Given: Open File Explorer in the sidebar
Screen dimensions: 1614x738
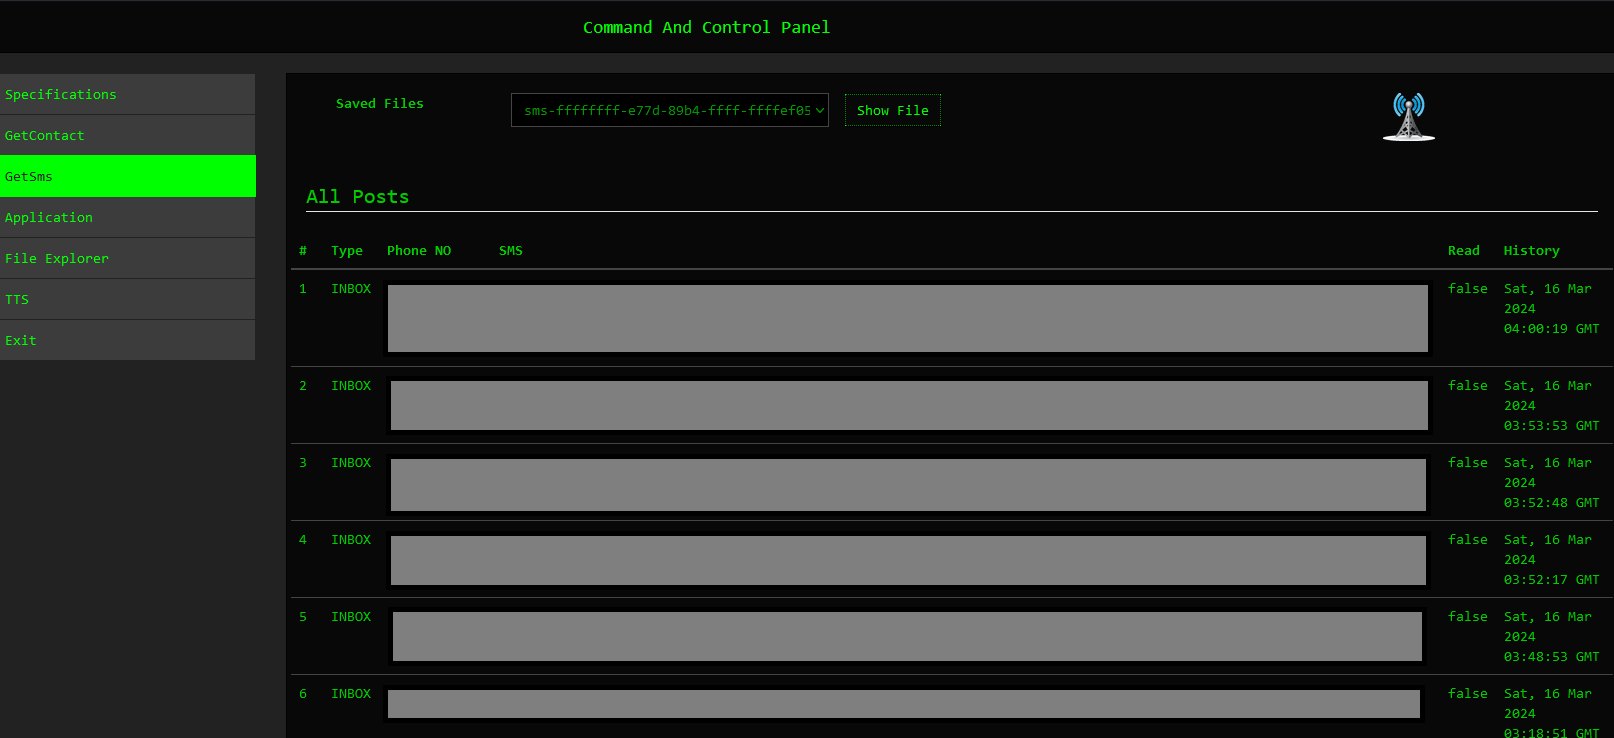Looking at the screenshot, I should 127,258.
